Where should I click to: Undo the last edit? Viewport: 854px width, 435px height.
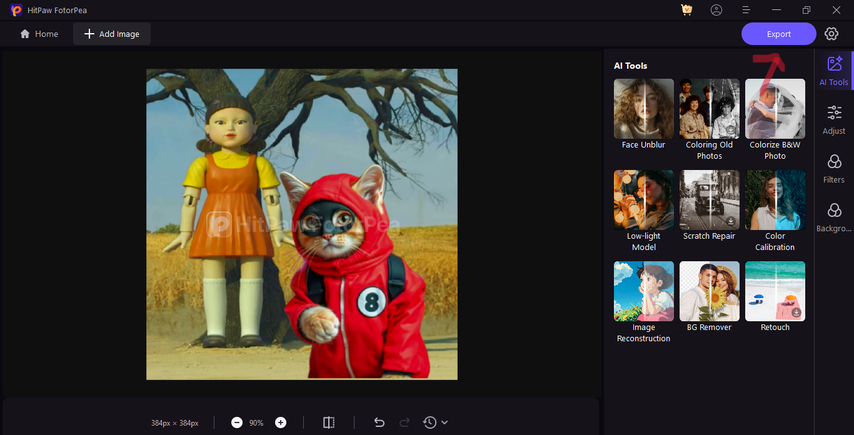pos(379,423)
